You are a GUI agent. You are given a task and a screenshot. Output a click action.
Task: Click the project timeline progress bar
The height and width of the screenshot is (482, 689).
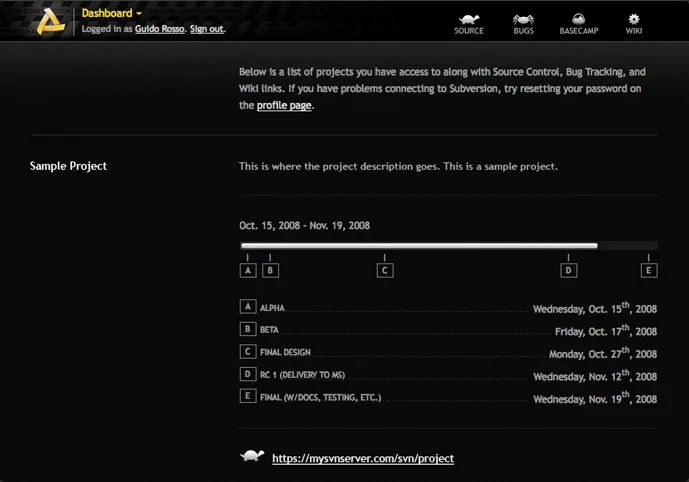pos(449,246)
